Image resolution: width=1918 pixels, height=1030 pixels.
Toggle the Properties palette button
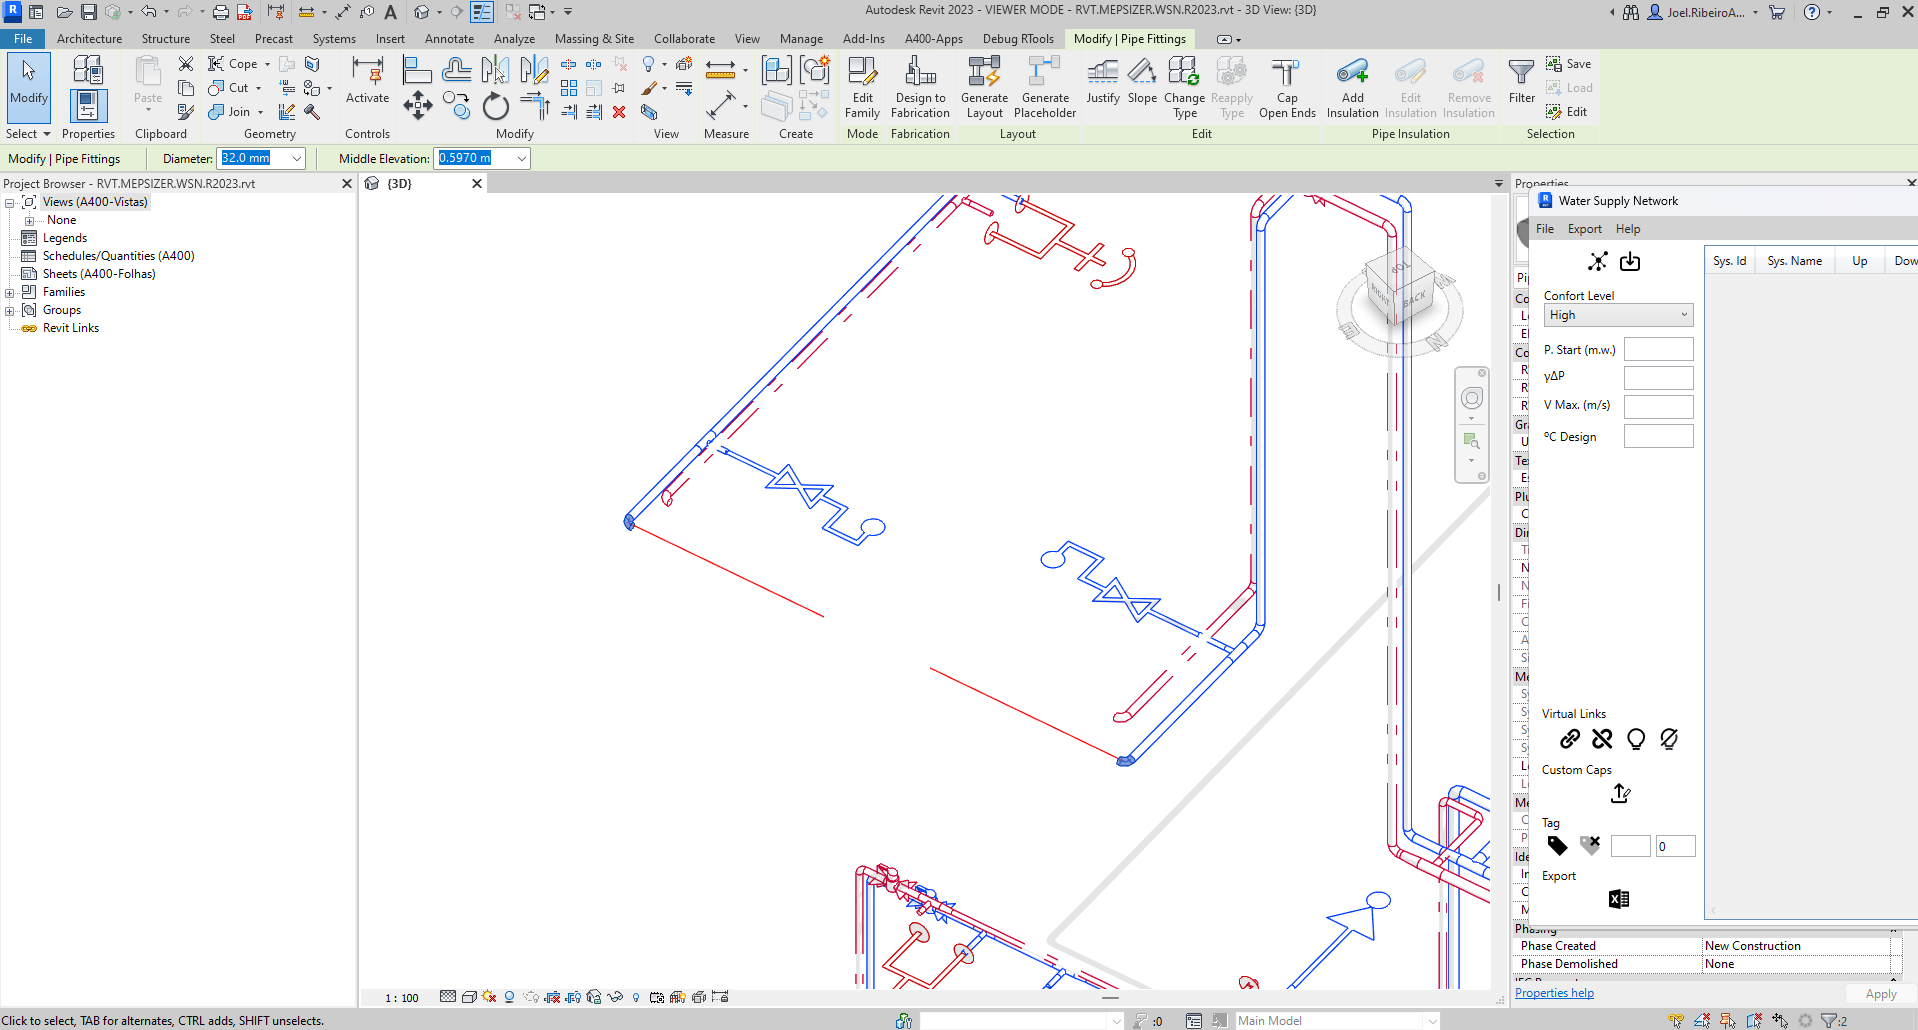pyautogui.click(x=88, y=105)
